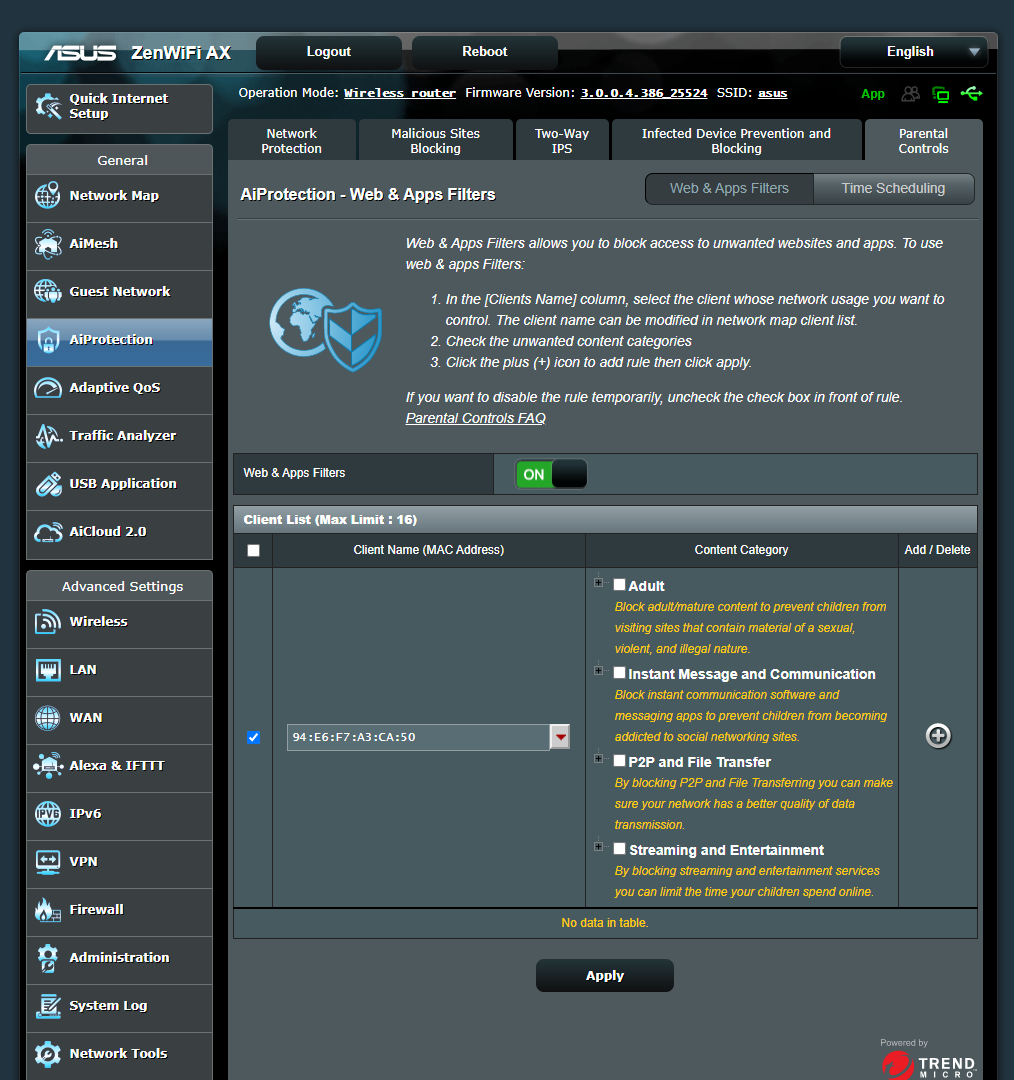Expand the Adult category tree
This screenshot has width=1014, height=1080.
pyautogui.click(x=599, y=583)
